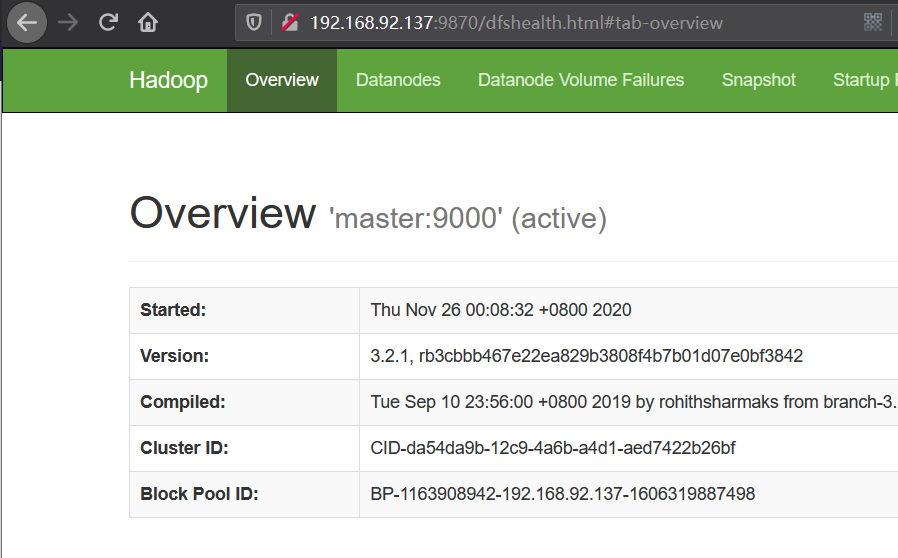Screen dimensions: 898x558
Task: Open the Snapshot tab
Action: [758, 80]
